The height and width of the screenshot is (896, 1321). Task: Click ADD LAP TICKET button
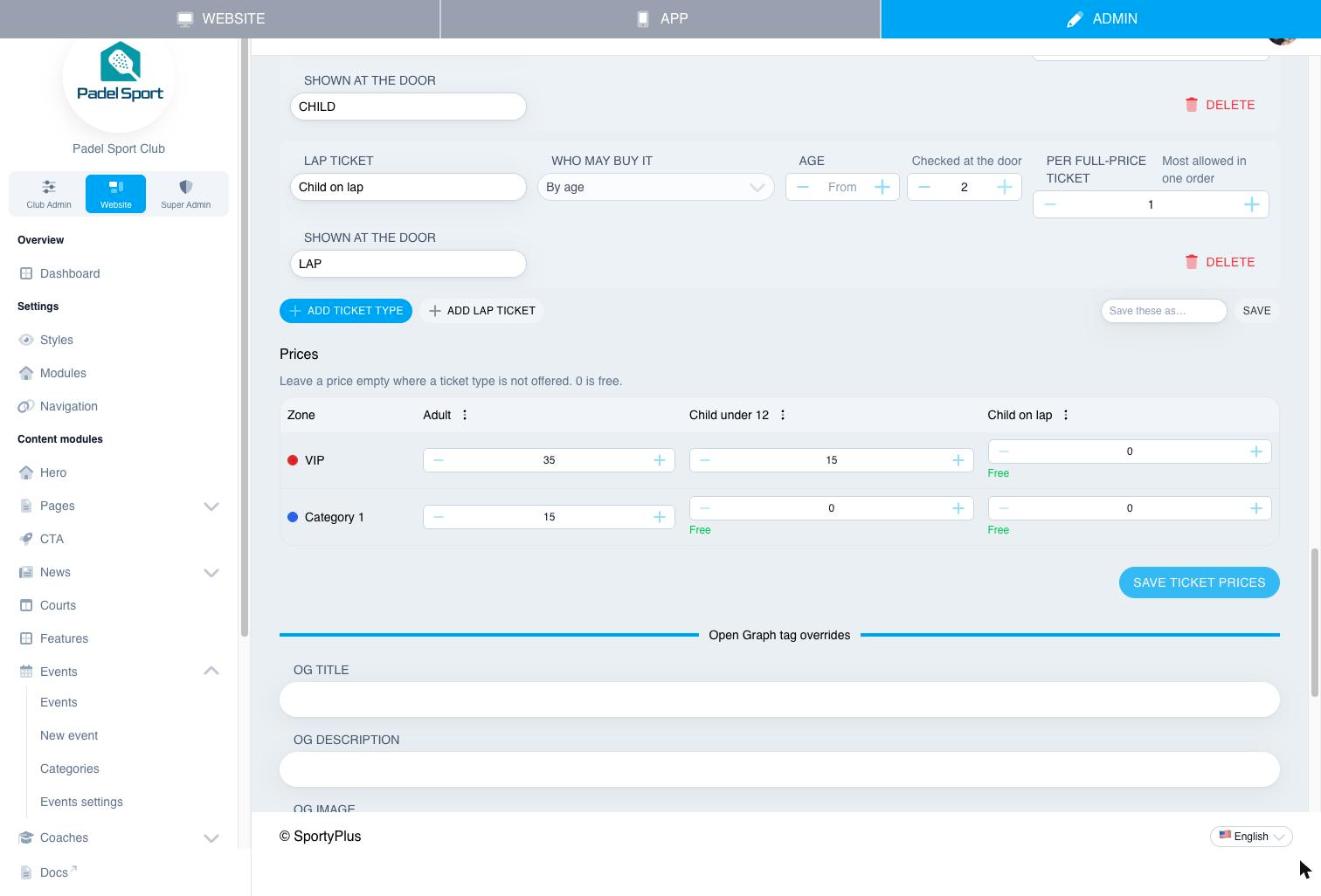tap(482, 310)
